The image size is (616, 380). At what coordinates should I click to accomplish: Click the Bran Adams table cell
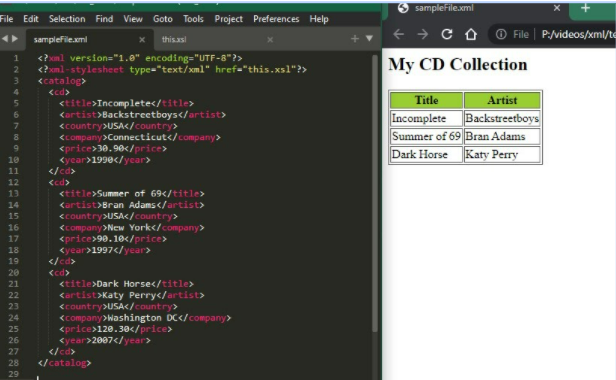click(x=502, y=136)
